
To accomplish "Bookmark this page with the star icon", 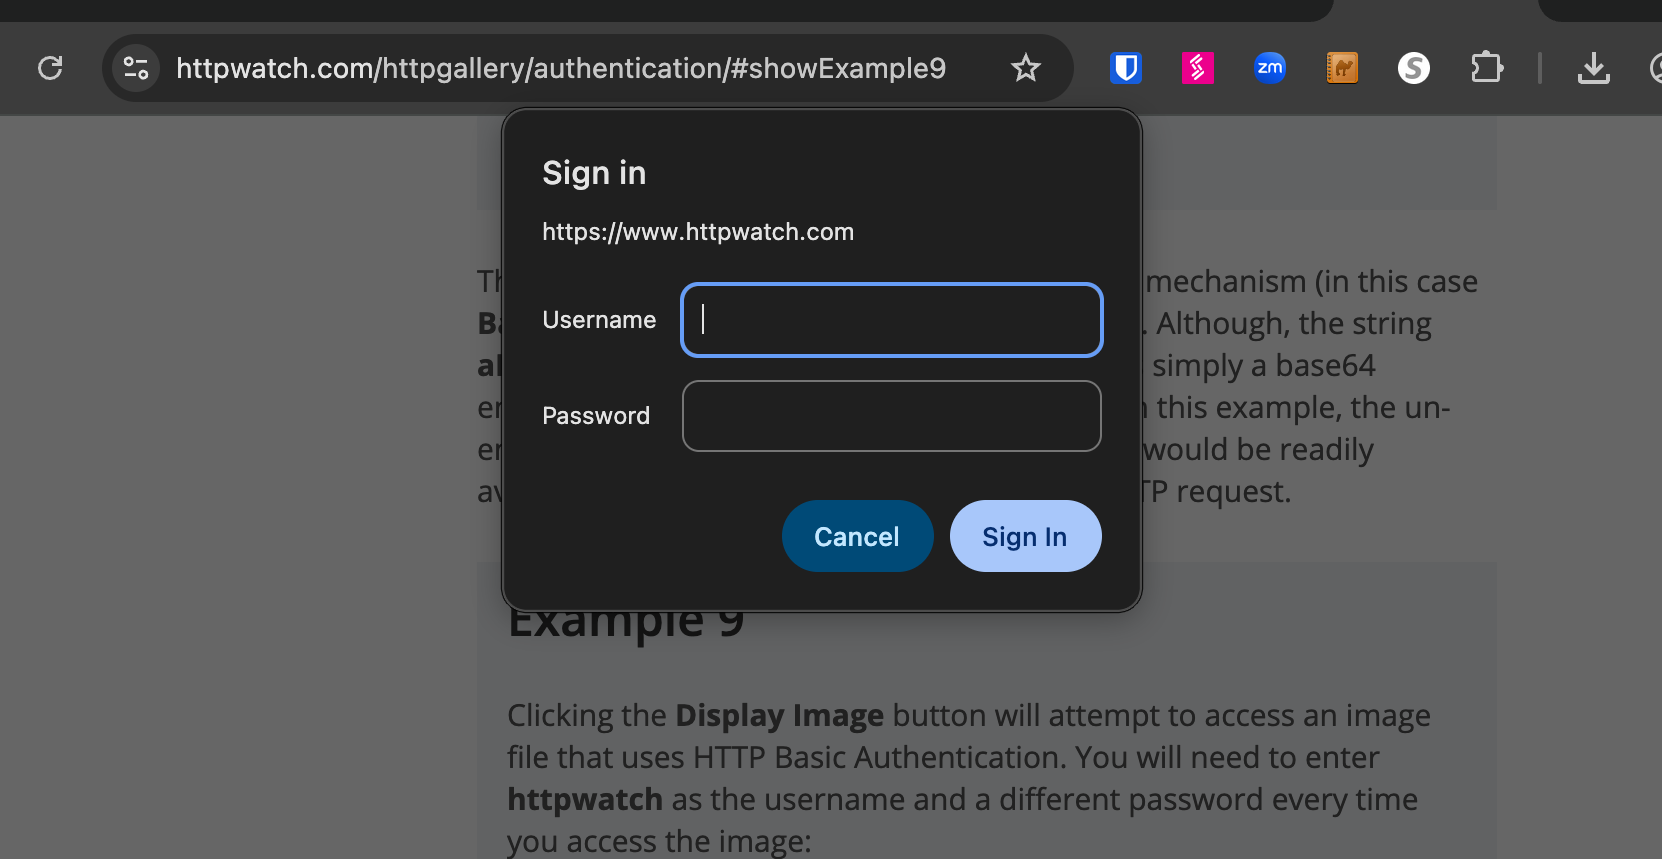I will [x=1025, y=68].
